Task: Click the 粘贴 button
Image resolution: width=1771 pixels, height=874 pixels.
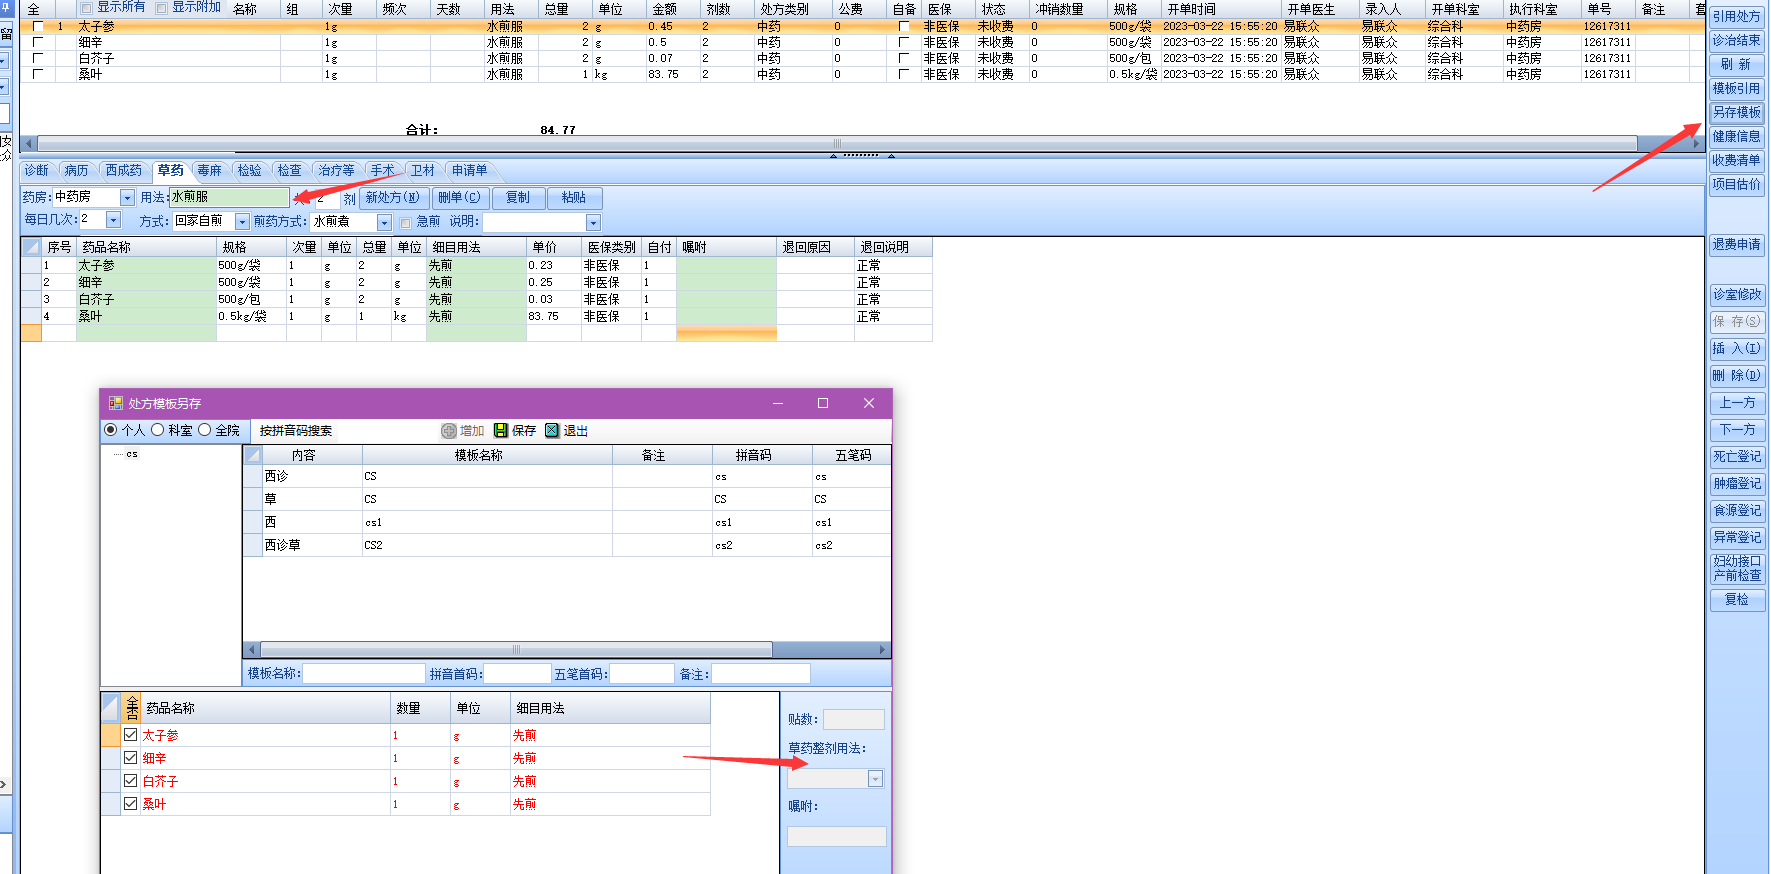Action: click(x=574, y=198)
